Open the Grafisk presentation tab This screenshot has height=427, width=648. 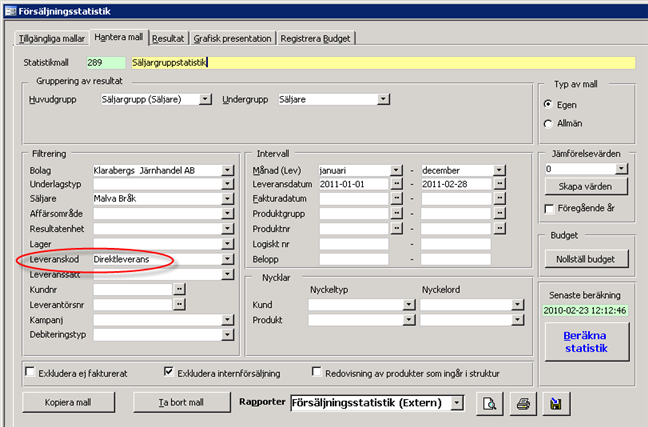(x=233, y=38)
